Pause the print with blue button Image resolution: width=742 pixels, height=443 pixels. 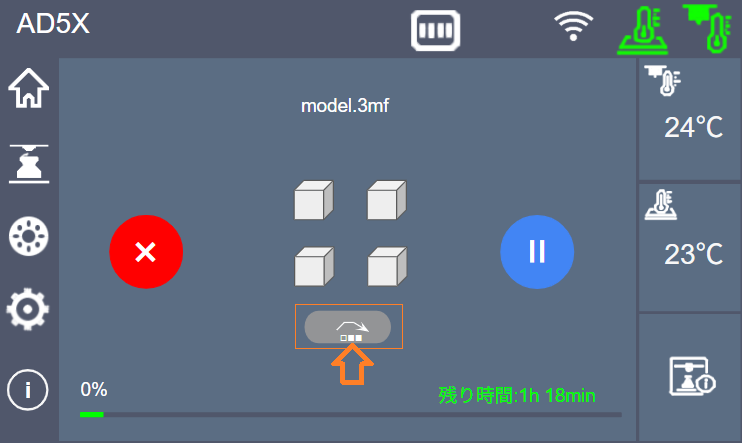[537, 252]
